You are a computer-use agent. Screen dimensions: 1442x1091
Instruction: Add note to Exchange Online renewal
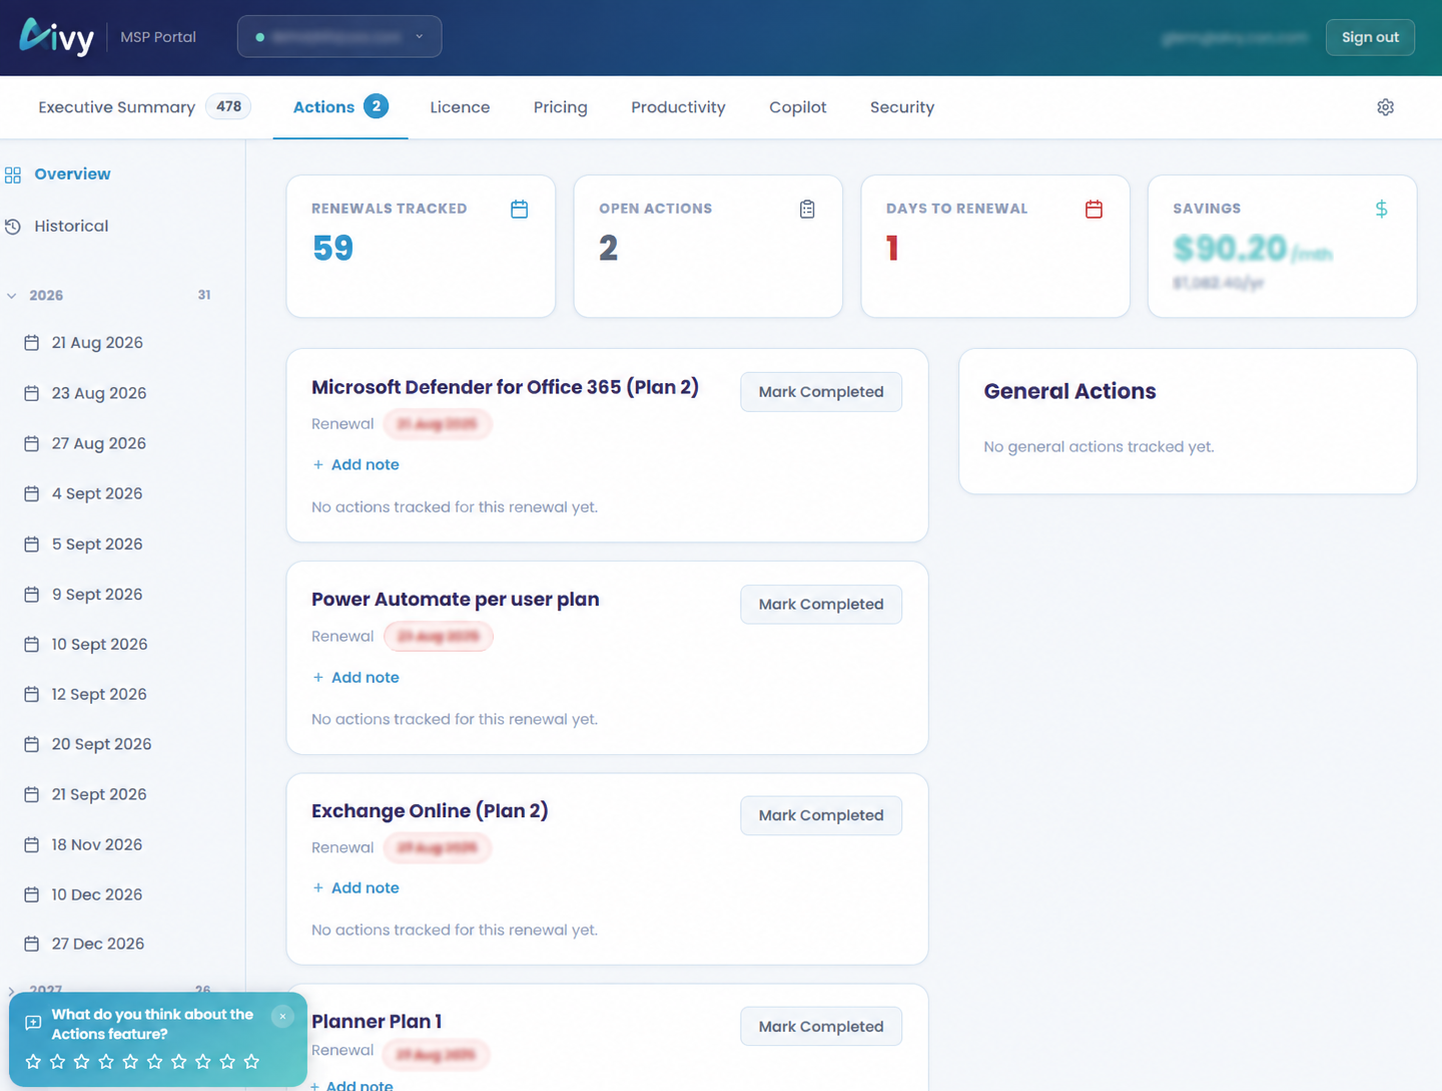[356, 888]
